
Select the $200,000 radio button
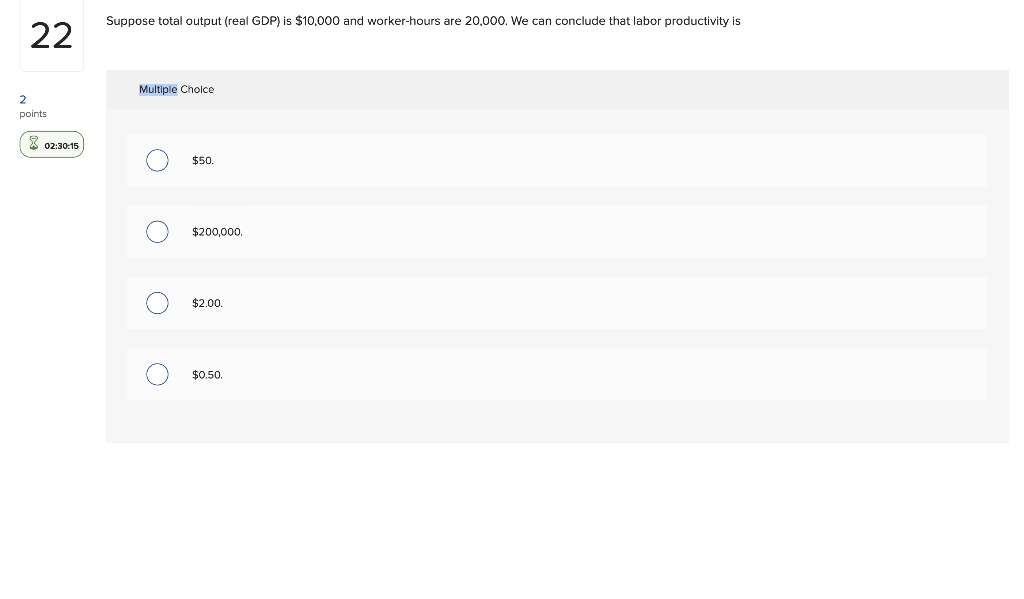click(157, 232)
